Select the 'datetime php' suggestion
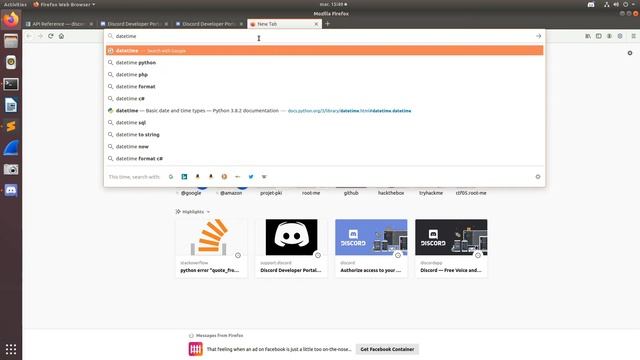This screenshot has height=360, width=640. (324, 75)
